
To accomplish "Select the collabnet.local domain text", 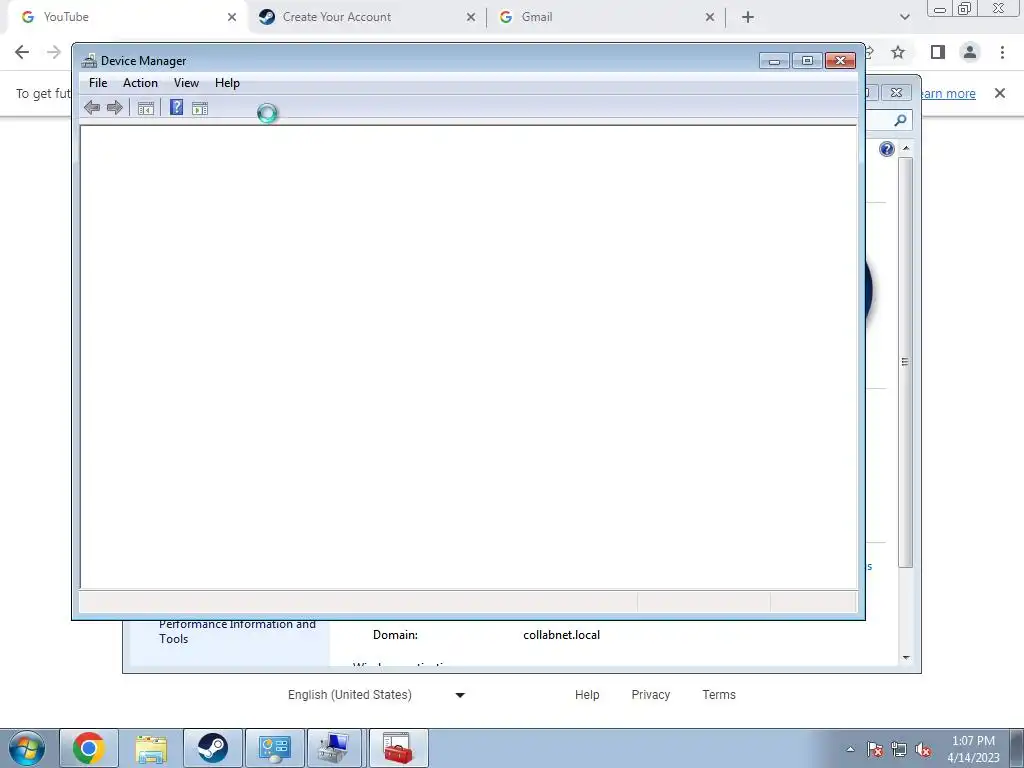I will (562, 635).
